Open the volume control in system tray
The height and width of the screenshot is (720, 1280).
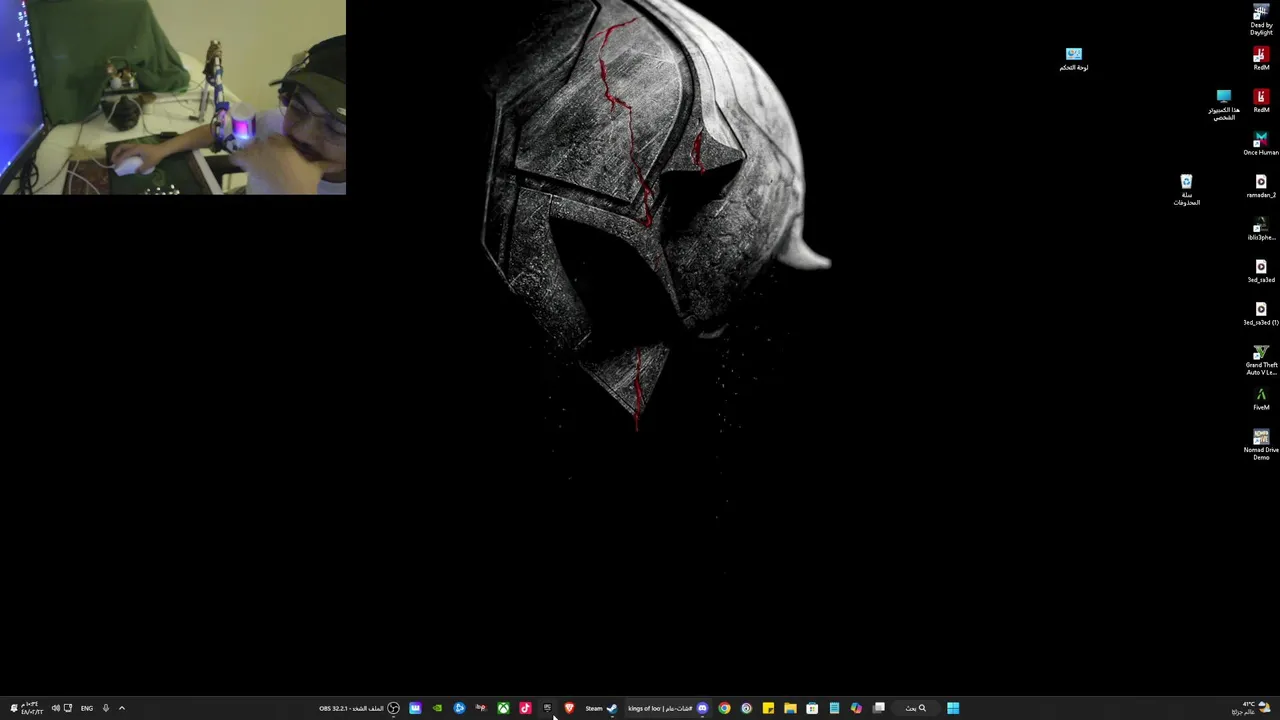(55, 708)
